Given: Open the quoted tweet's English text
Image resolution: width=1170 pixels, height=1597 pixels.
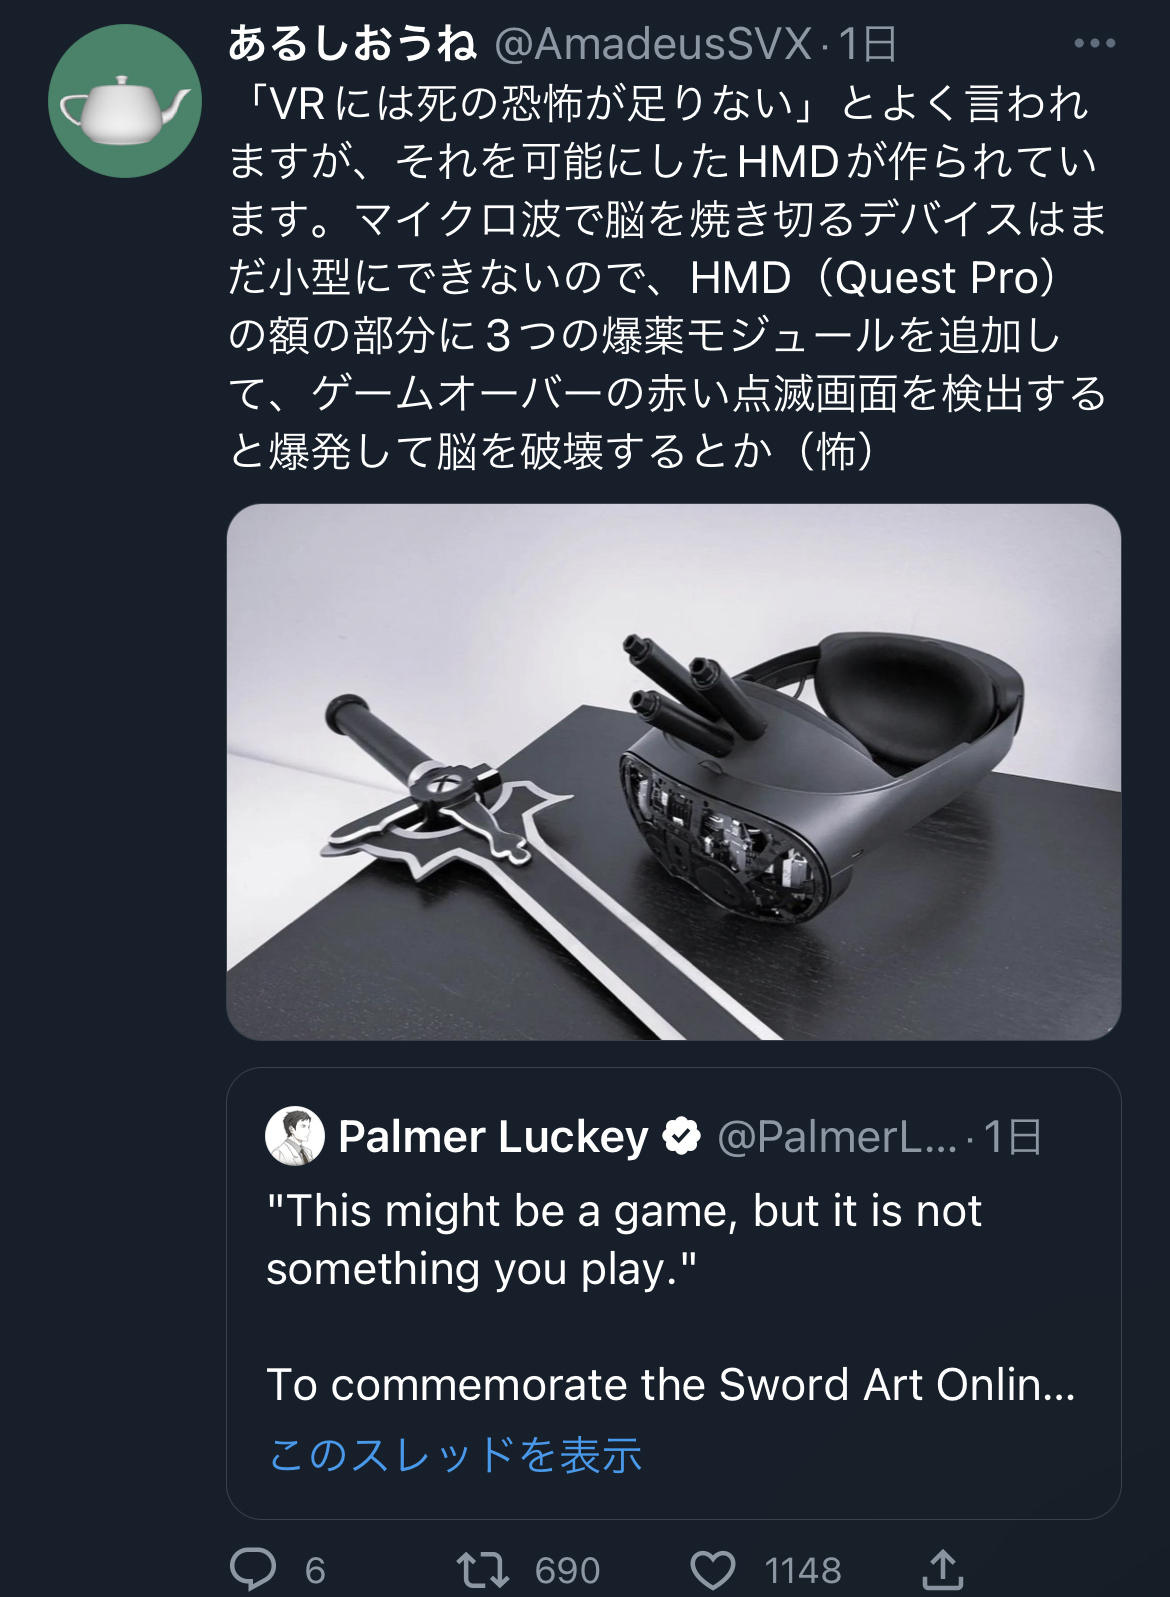Looking at the screenshot, I should click(x=671, y=1297).
